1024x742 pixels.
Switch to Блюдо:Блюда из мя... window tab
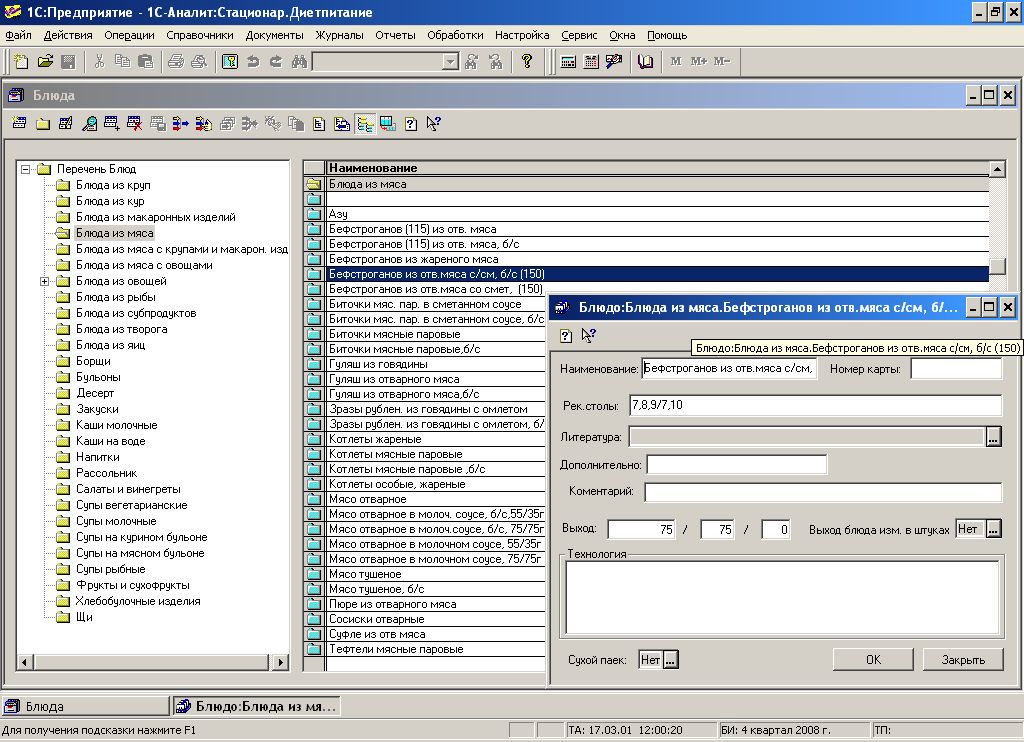click(257, 707)
